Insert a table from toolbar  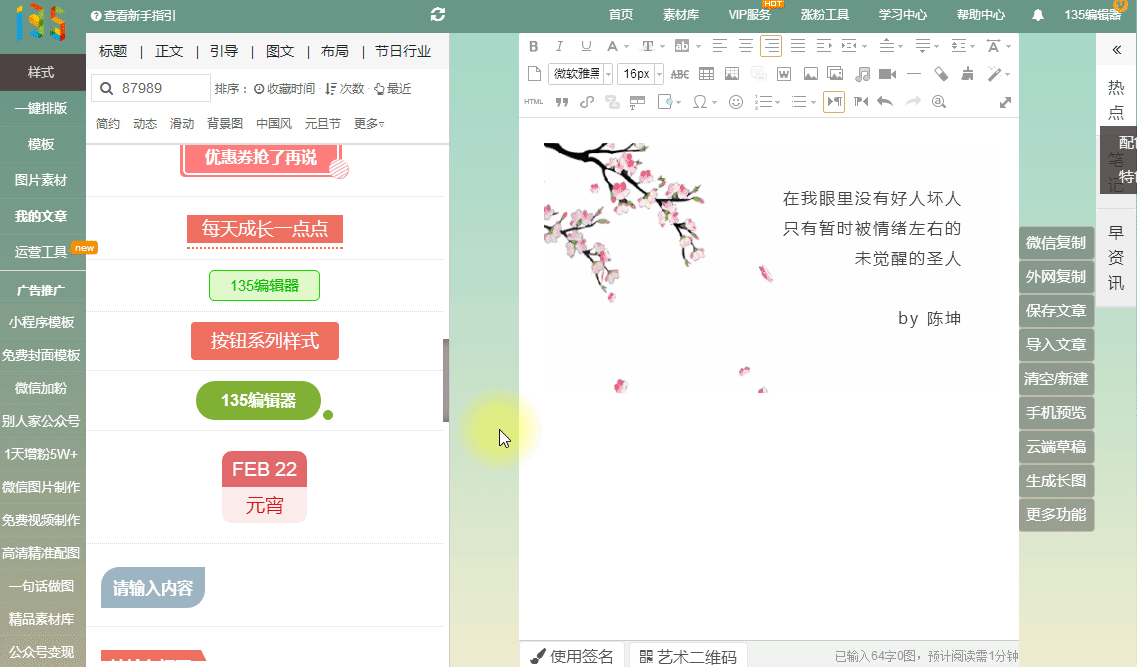[706, 74]
